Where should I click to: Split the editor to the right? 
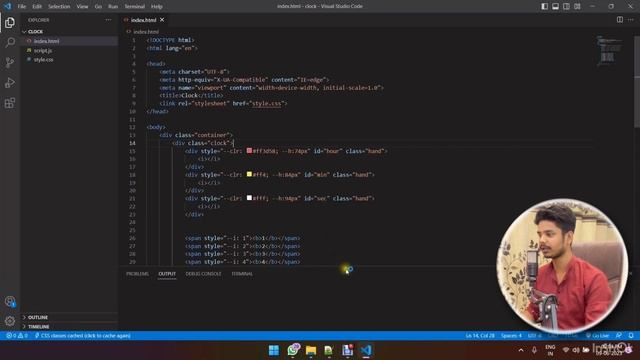pos(620,20)
